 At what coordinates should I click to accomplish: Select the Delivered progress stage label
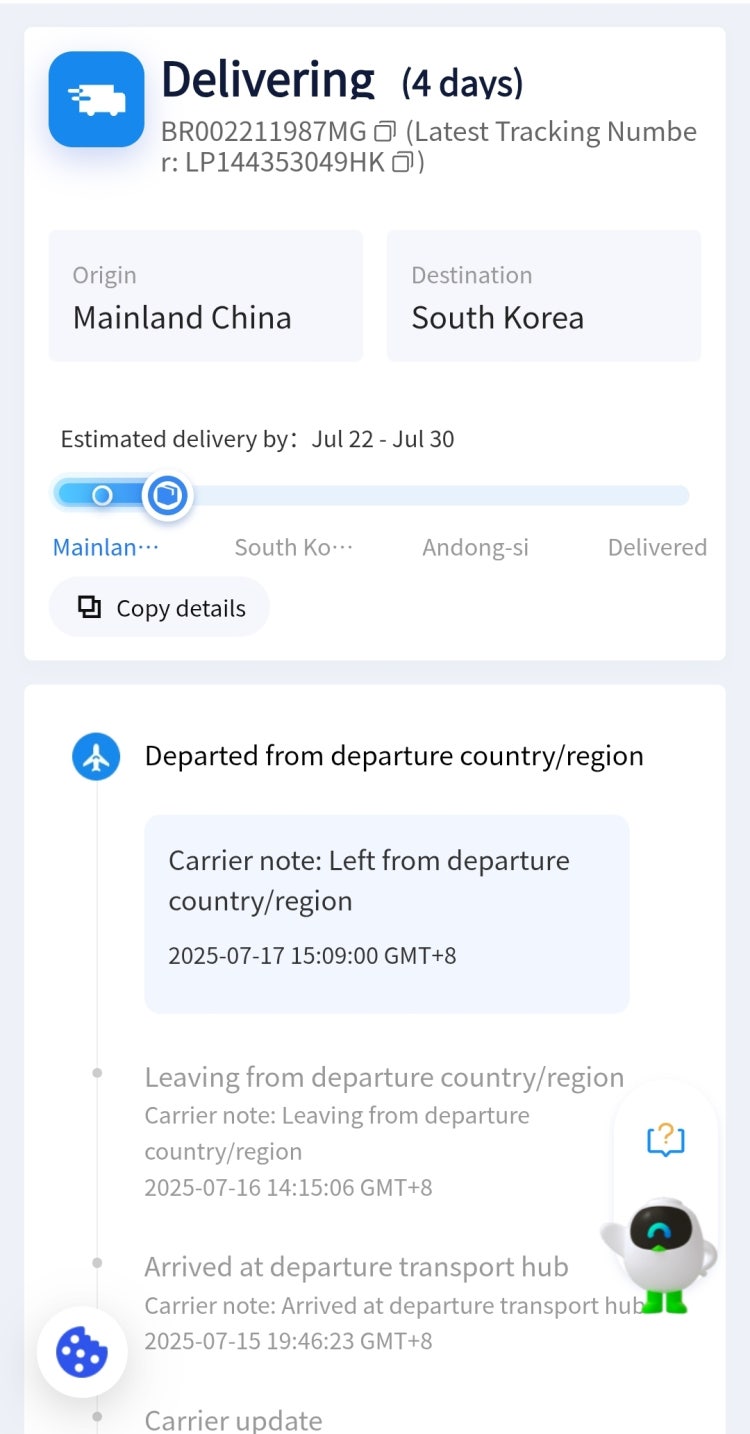[657, 547]
